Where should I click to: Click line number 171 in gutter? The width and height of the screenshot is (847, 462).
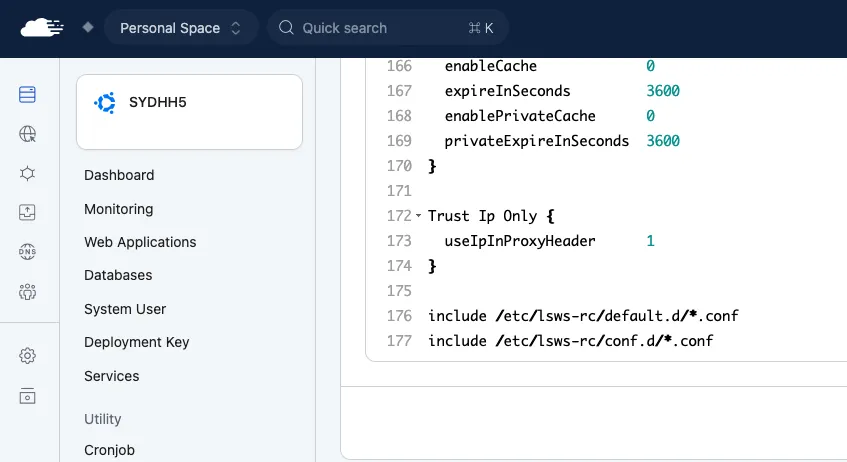pyautogui.click(x=399, y=191)
